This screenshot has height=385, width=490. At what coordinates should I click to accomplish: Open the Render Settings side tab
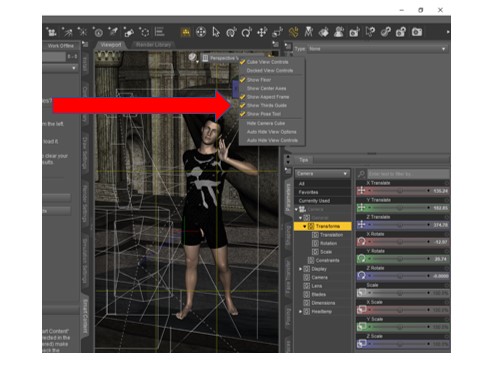pos(85,204)
